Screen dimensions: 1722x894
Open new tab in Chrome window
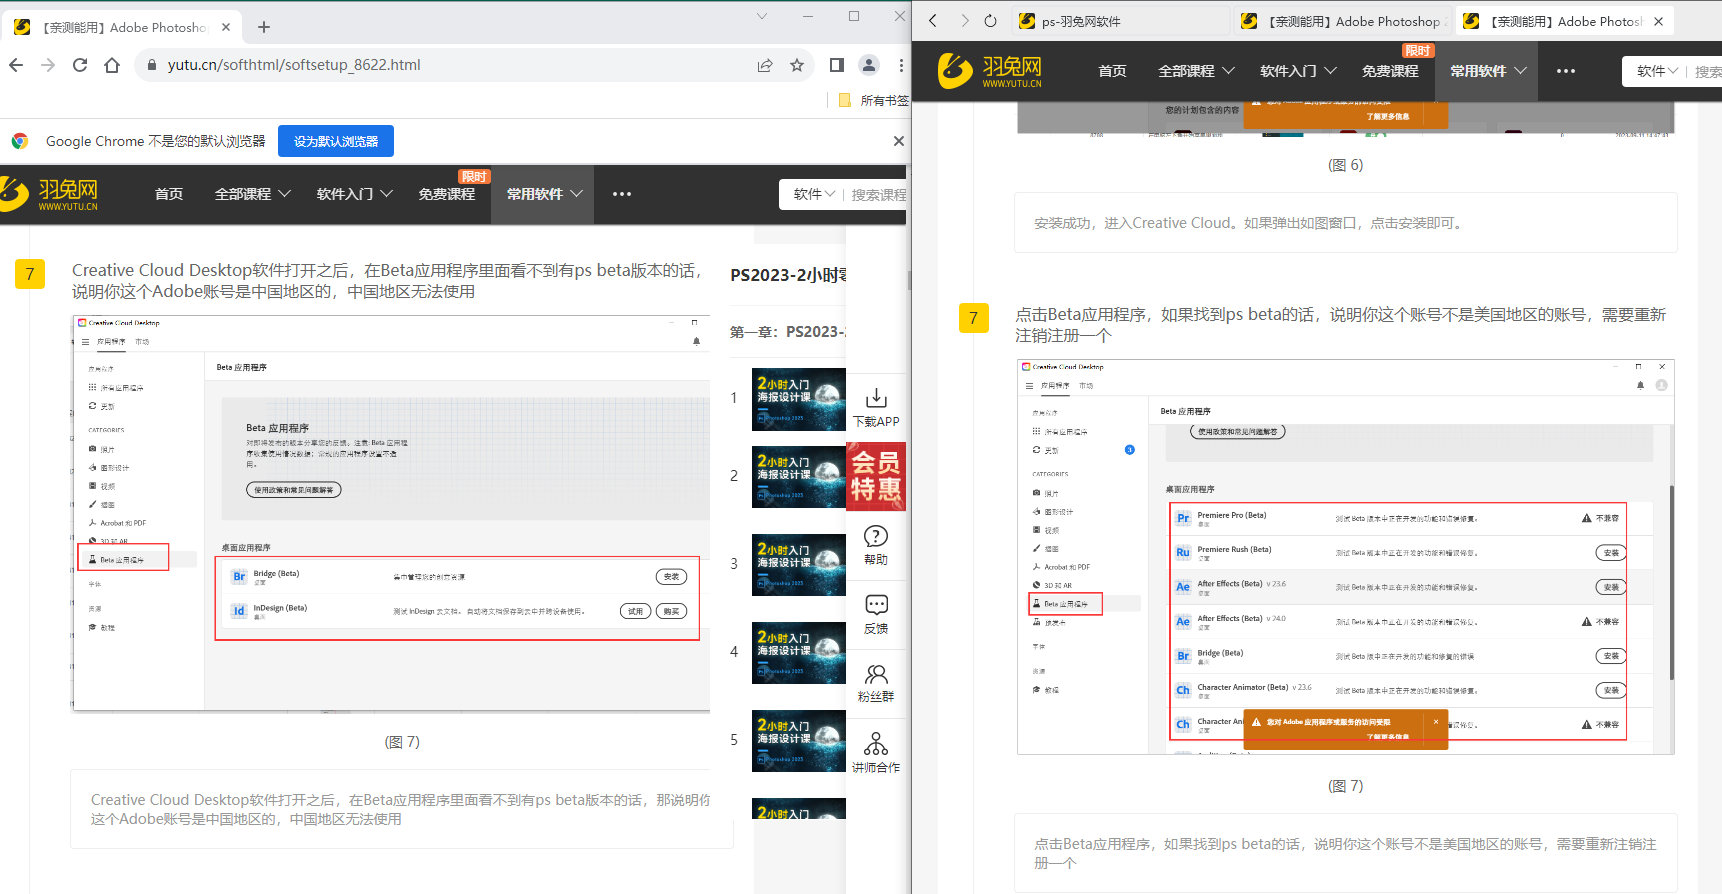(x=264, y=27)
